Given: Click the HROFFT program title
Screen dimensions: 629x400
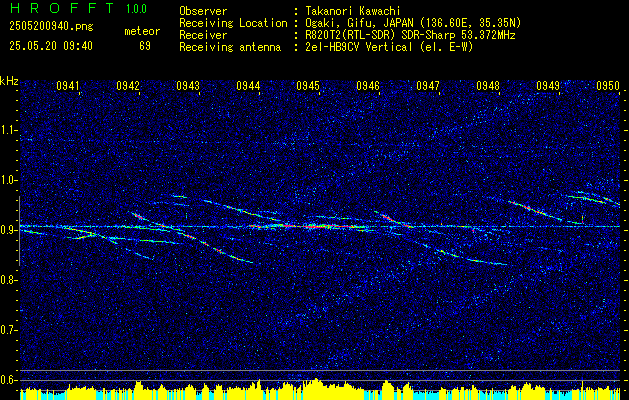Looking at the screenshot, I should (x=62, y=8).
